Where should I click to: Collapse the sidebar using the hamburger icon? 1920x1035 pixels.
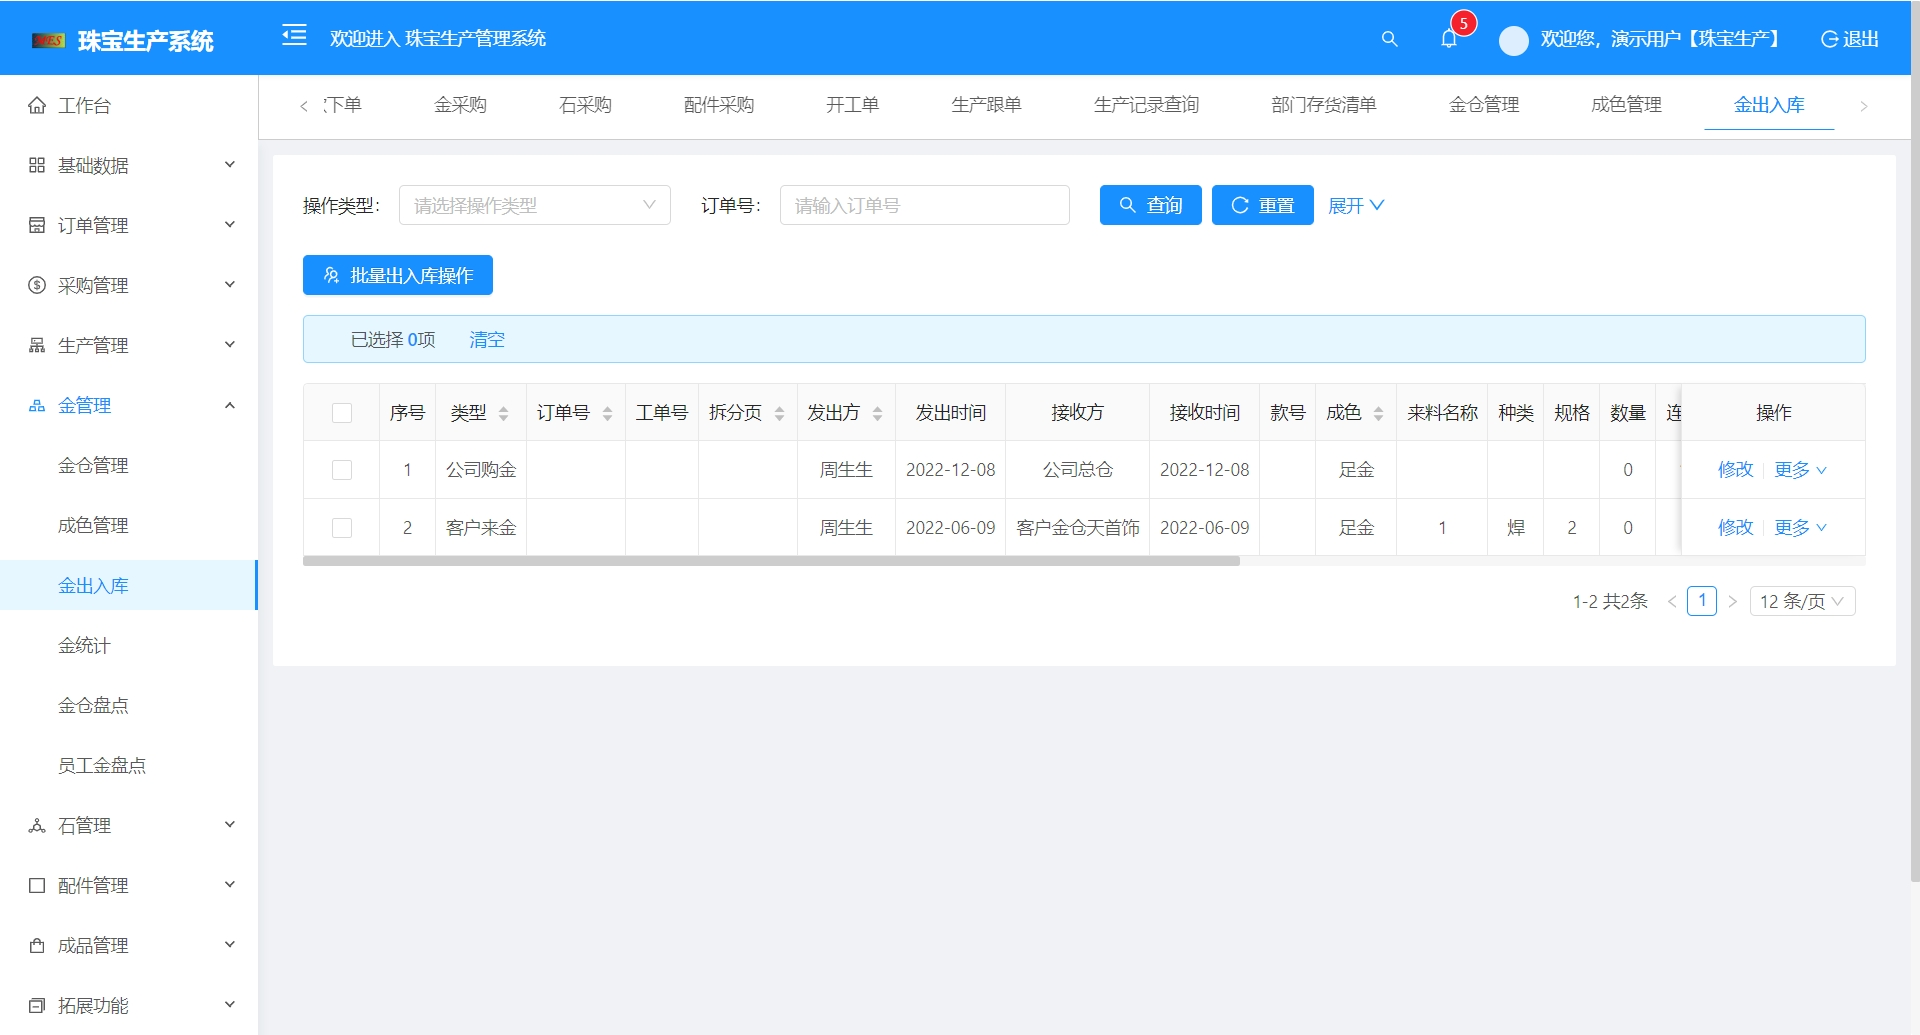point(295,36)
